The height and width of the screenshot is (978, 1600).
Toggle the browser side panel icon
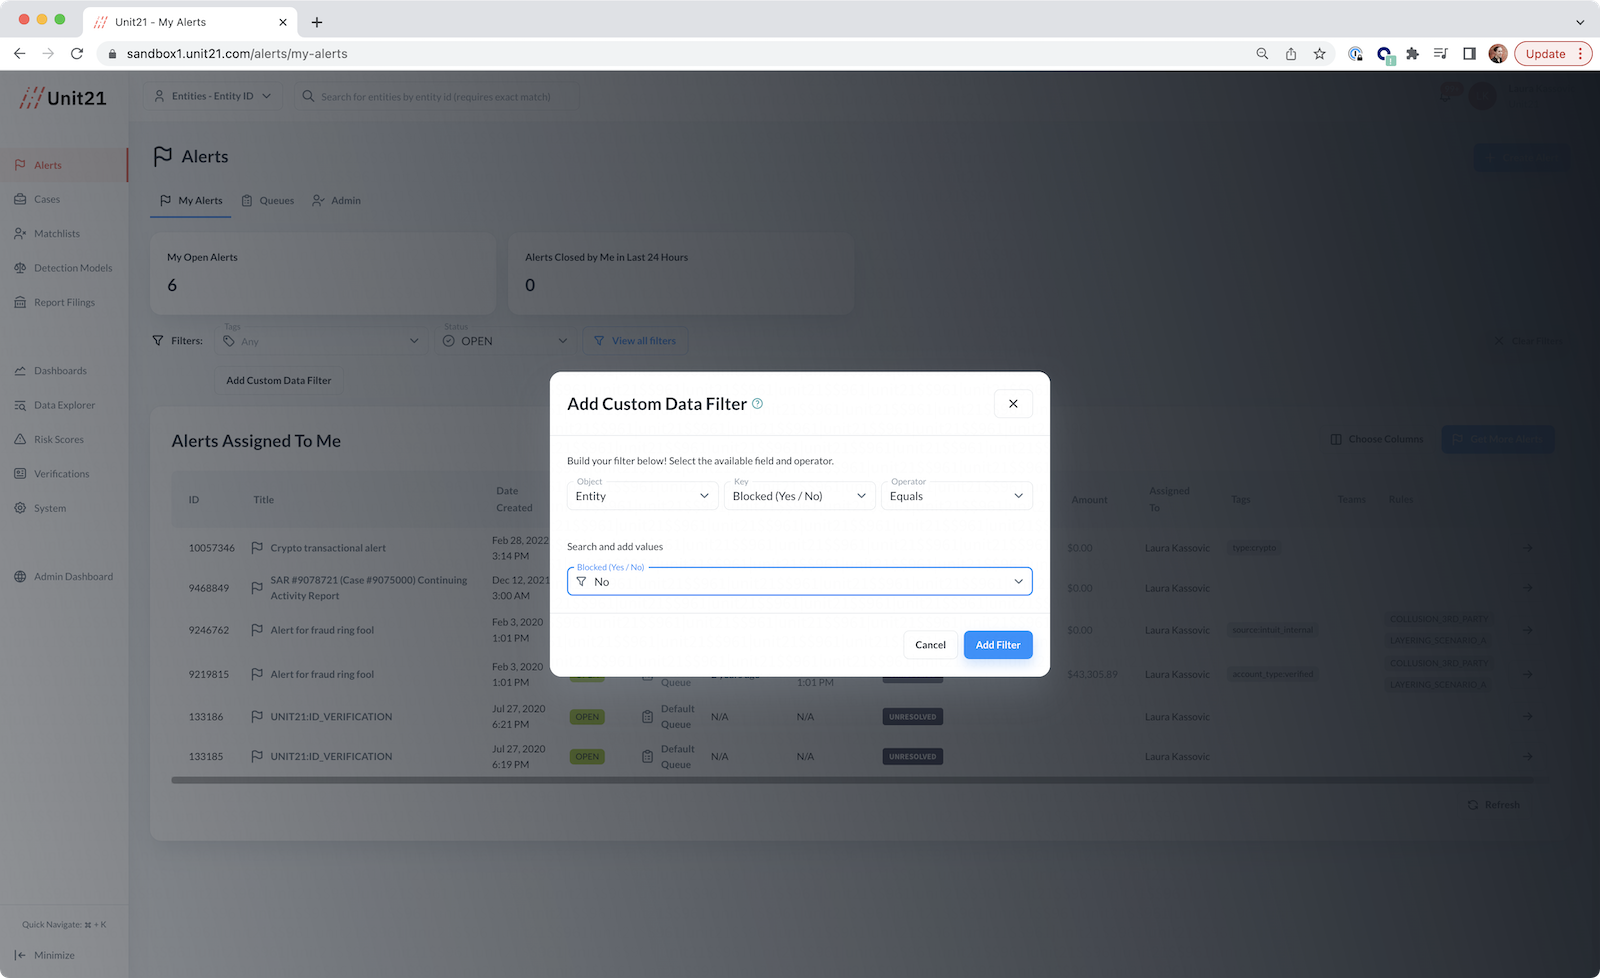point(1469,54)
